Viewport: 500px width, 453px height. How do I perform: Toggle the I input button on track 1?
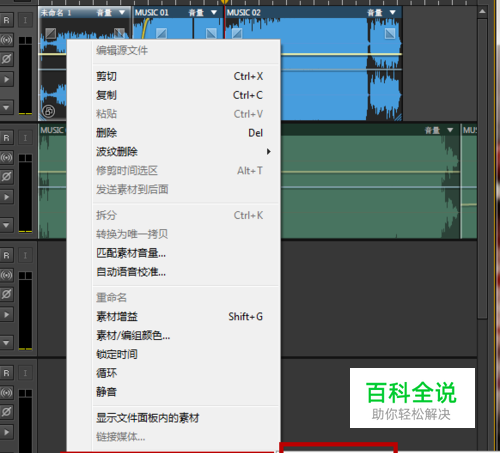click(25, 20)
